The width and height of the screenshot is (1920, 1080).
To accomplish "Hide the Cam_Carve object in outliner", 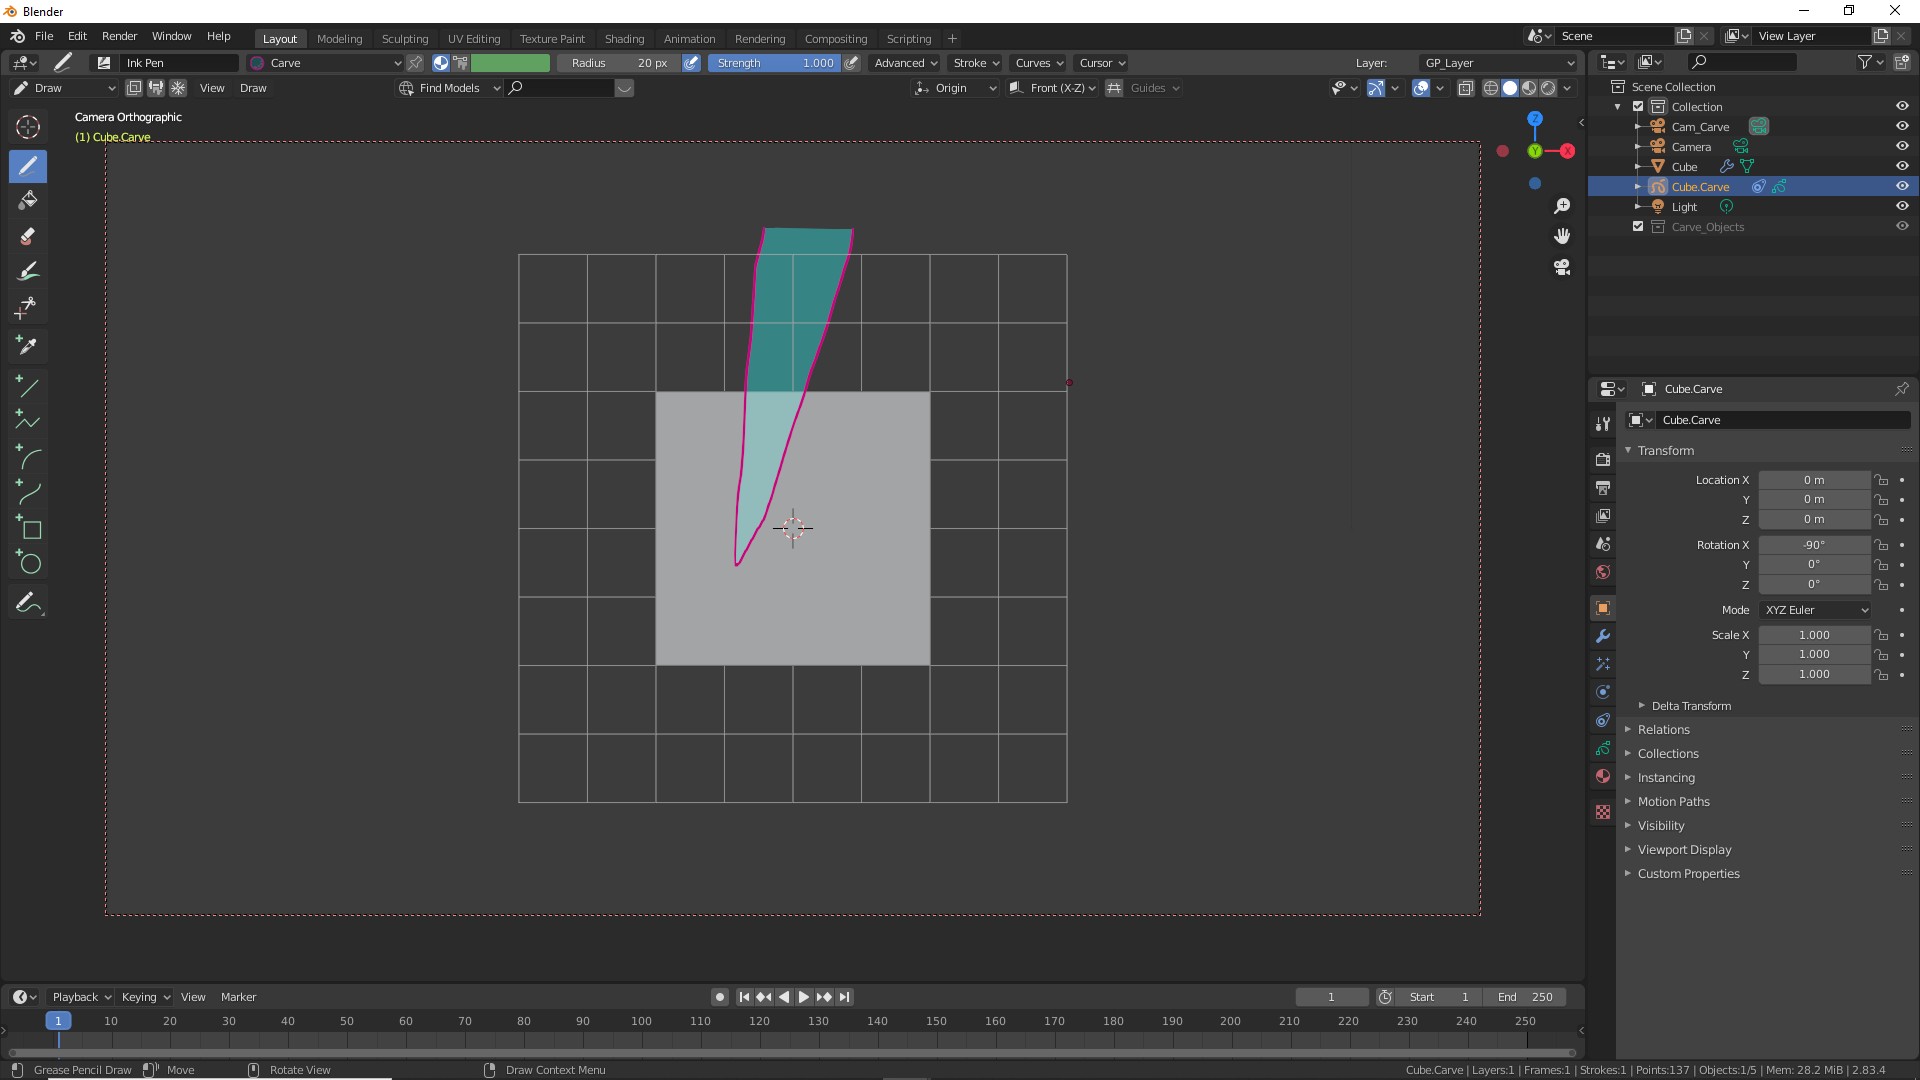I will click(x=1902, y=126).
